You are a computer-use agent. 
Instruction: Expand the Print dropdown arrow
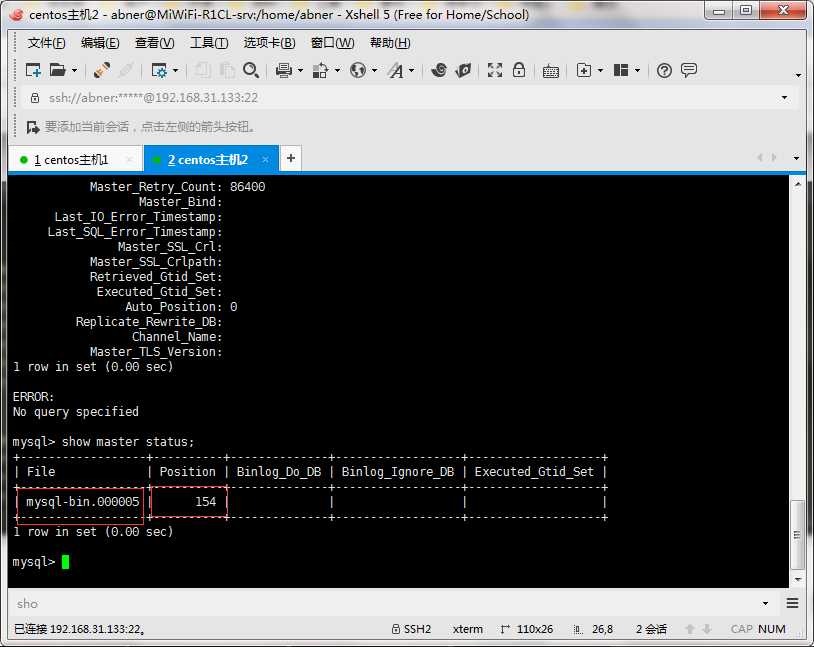pyautogui.click(x=300, y=70)
